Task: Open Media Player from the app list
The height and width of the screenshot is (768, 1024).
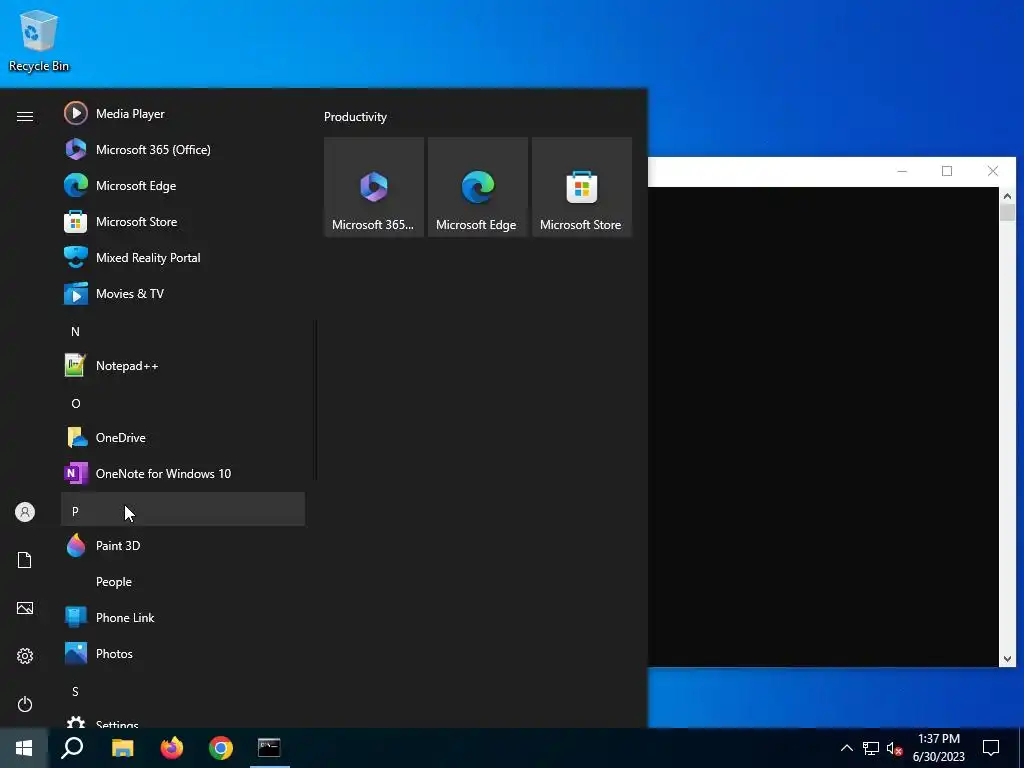Action: pyautogui.click(x=183, y=114)
